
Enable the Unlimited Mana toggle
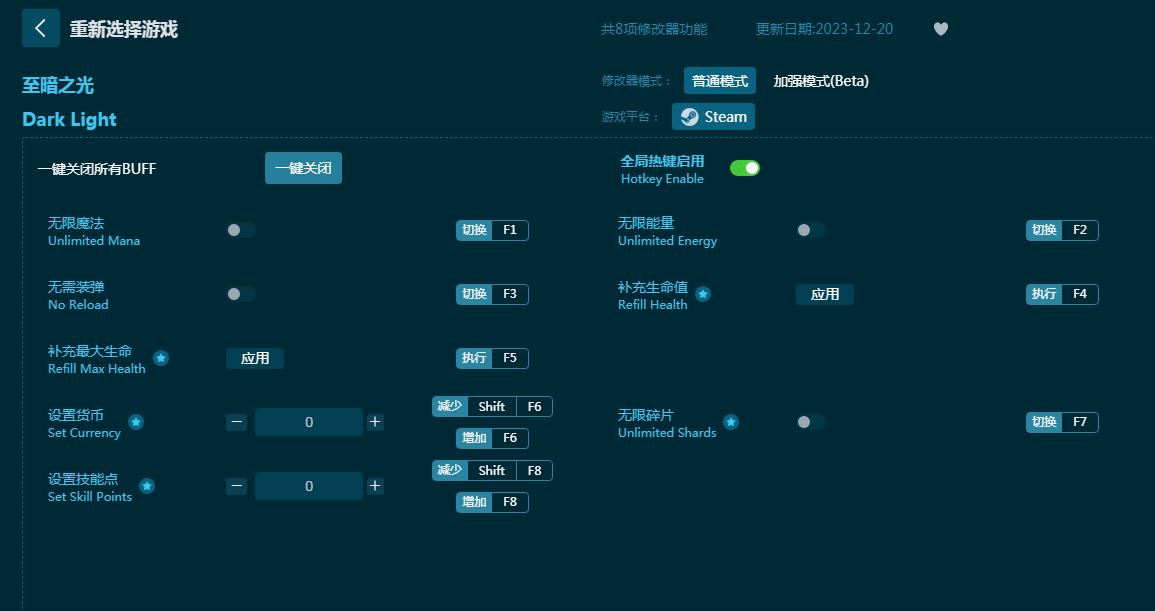coord(240,230)
